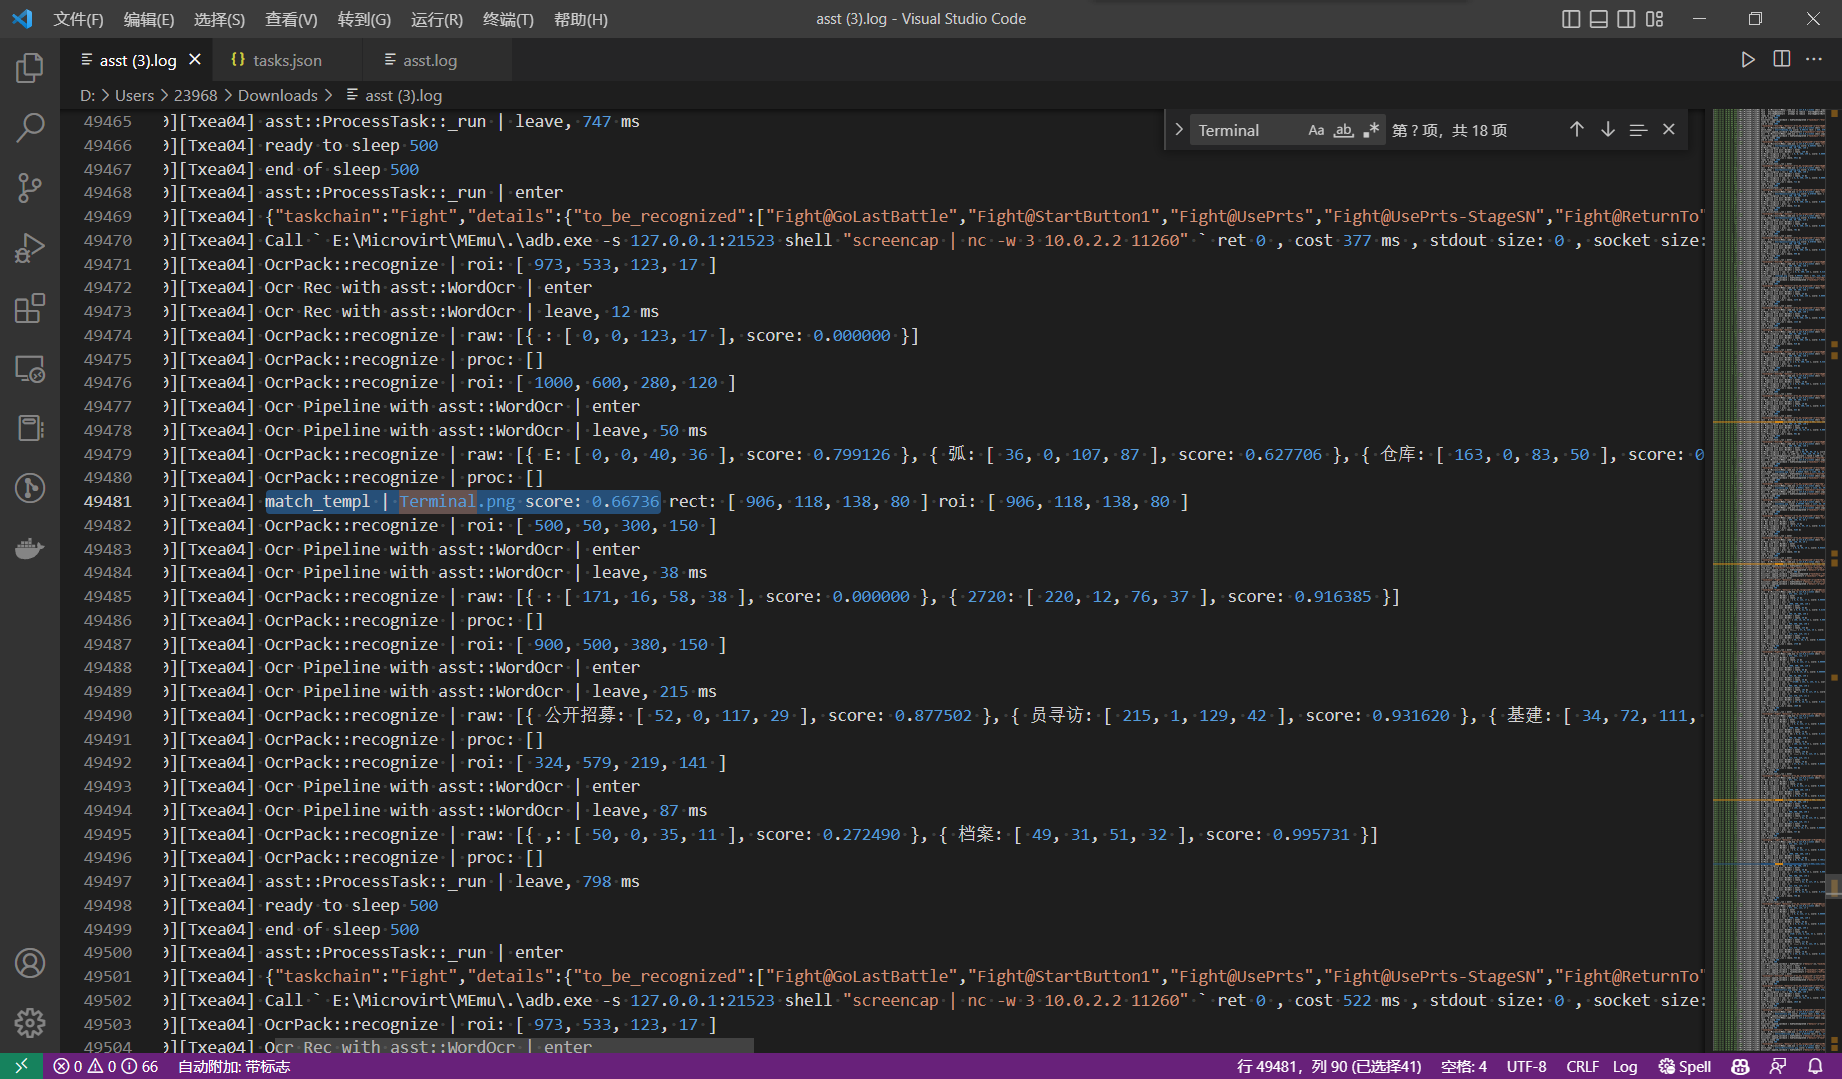Screen dimensions: 1842x1079
Task: Split the editor with the split icon
Action: [x=1781, y=59]
